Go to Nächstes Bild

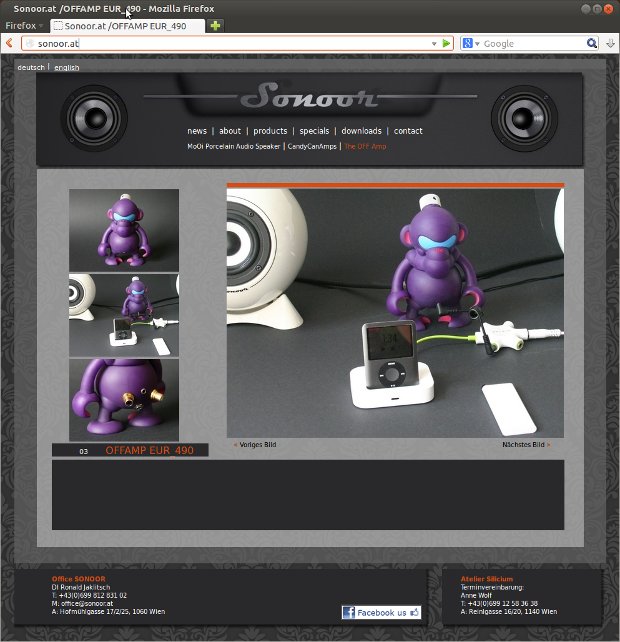526,445
